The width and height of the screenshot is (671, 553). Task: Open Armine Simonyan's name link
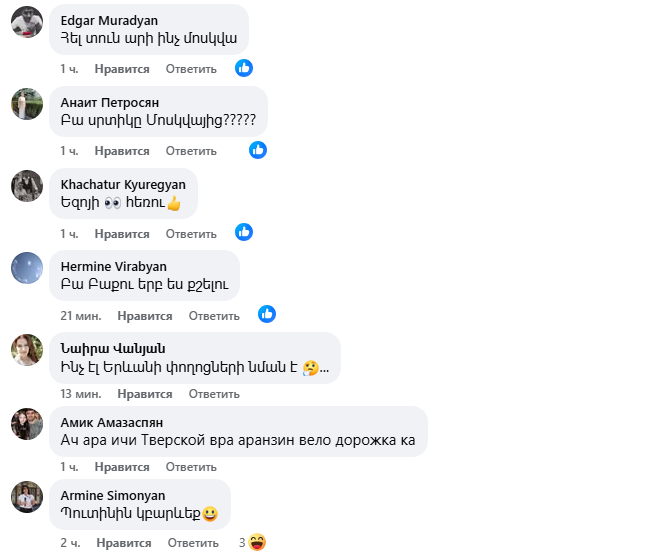[x=113, y=495]
